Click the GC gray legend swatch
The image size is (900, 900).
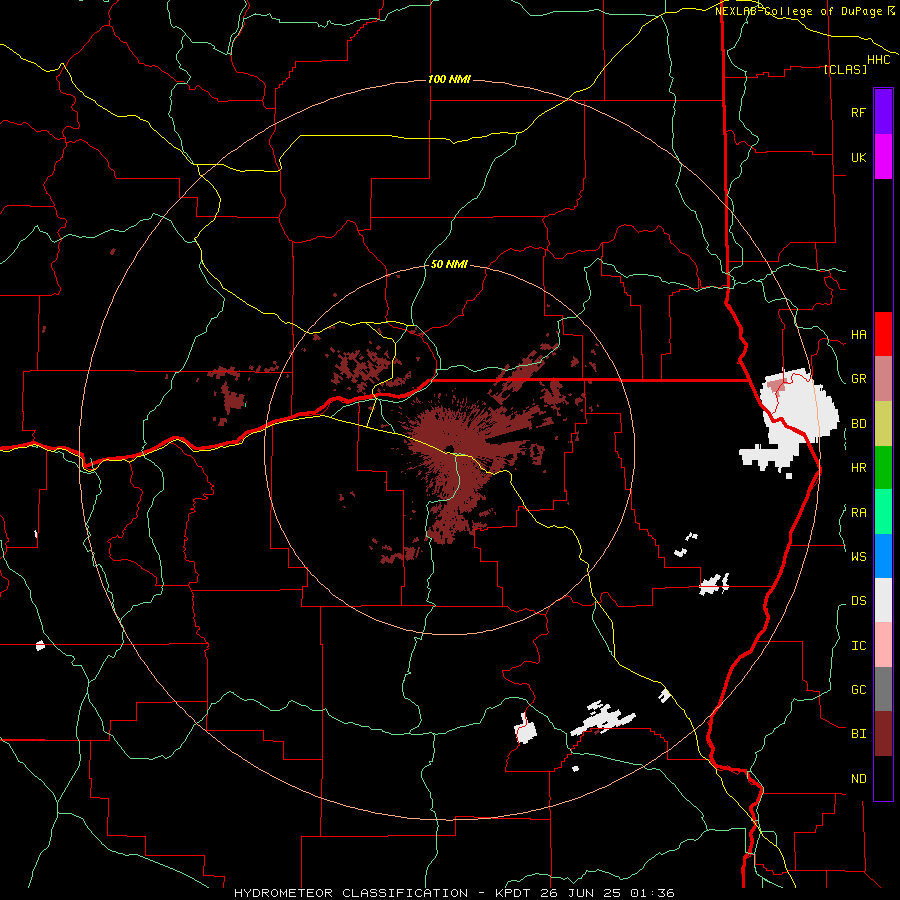point(883,689)
